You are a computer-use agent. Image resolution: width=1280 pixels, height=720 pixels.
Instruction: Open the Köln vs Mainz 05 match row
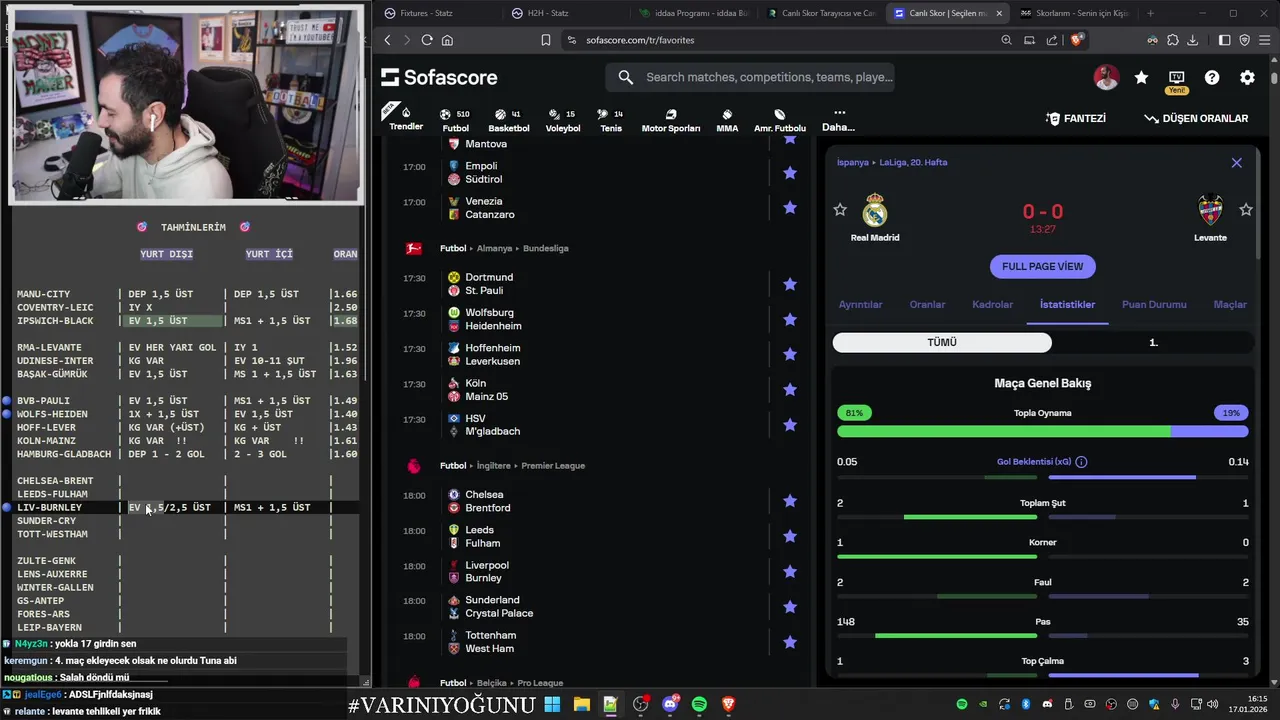pyautogui.click(x=600, y=390)
